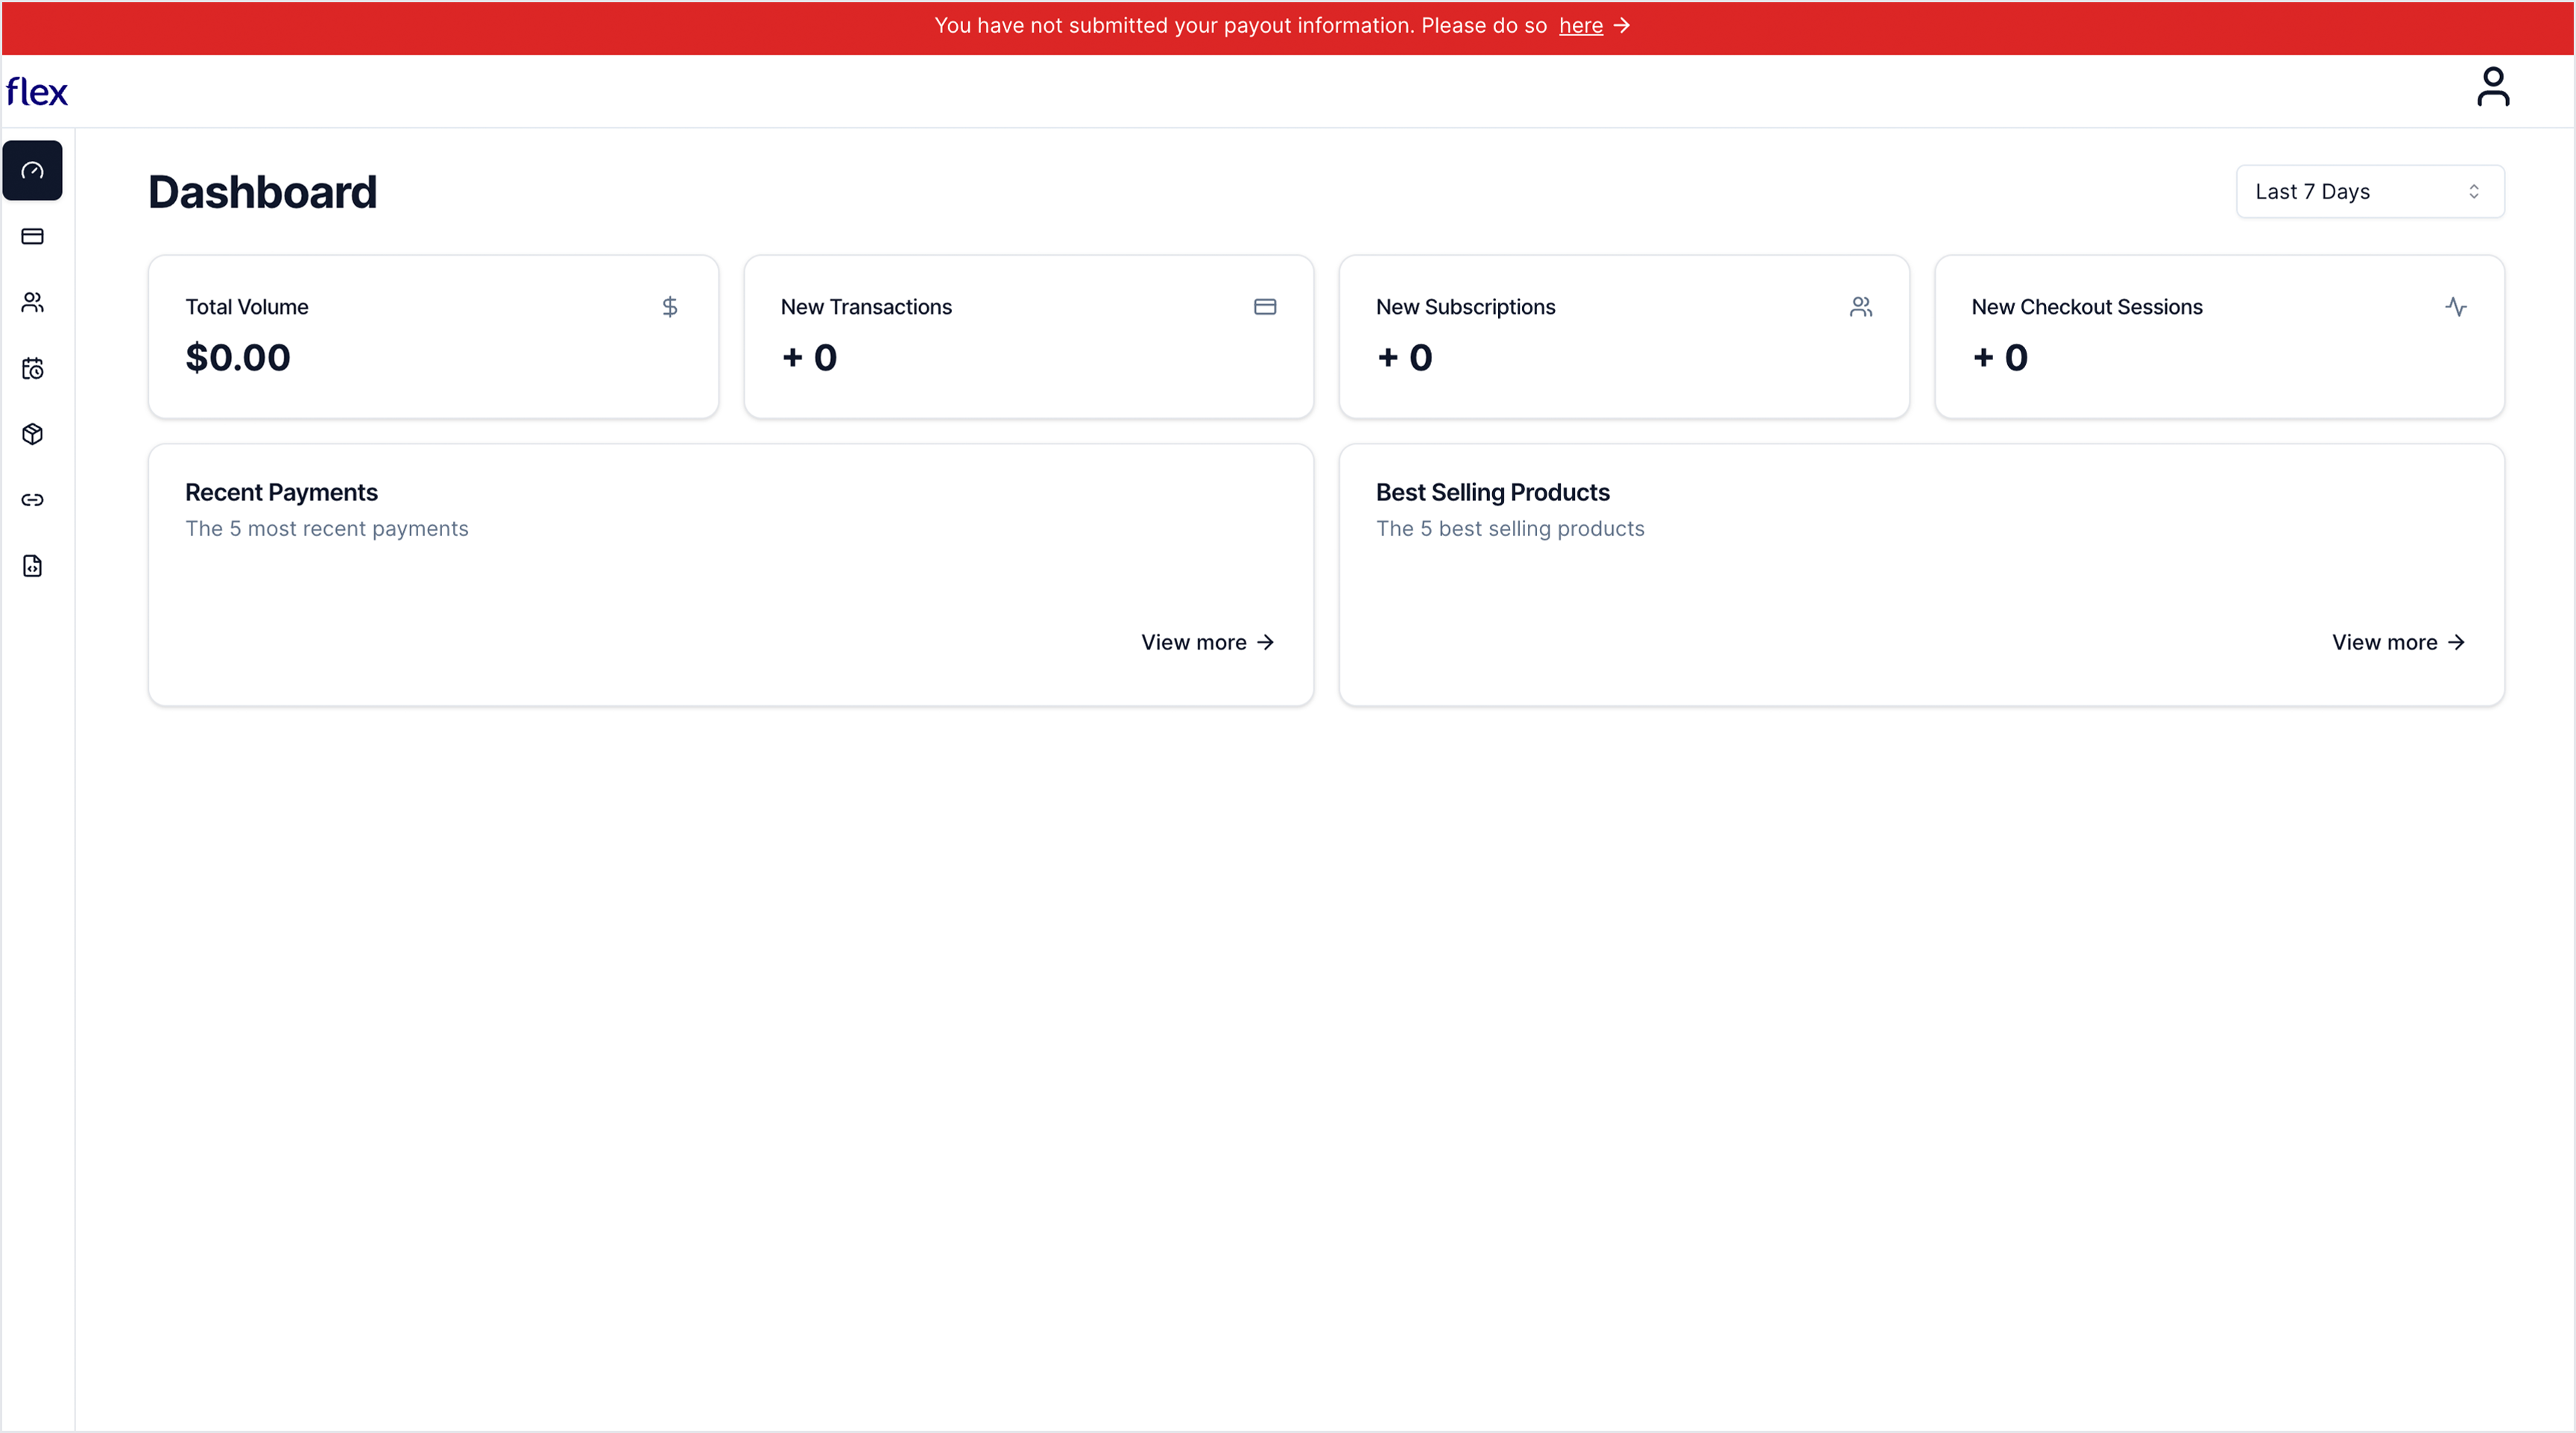
Task: Click the card icon in New Transactions
Action: [x=1265, y=307]
